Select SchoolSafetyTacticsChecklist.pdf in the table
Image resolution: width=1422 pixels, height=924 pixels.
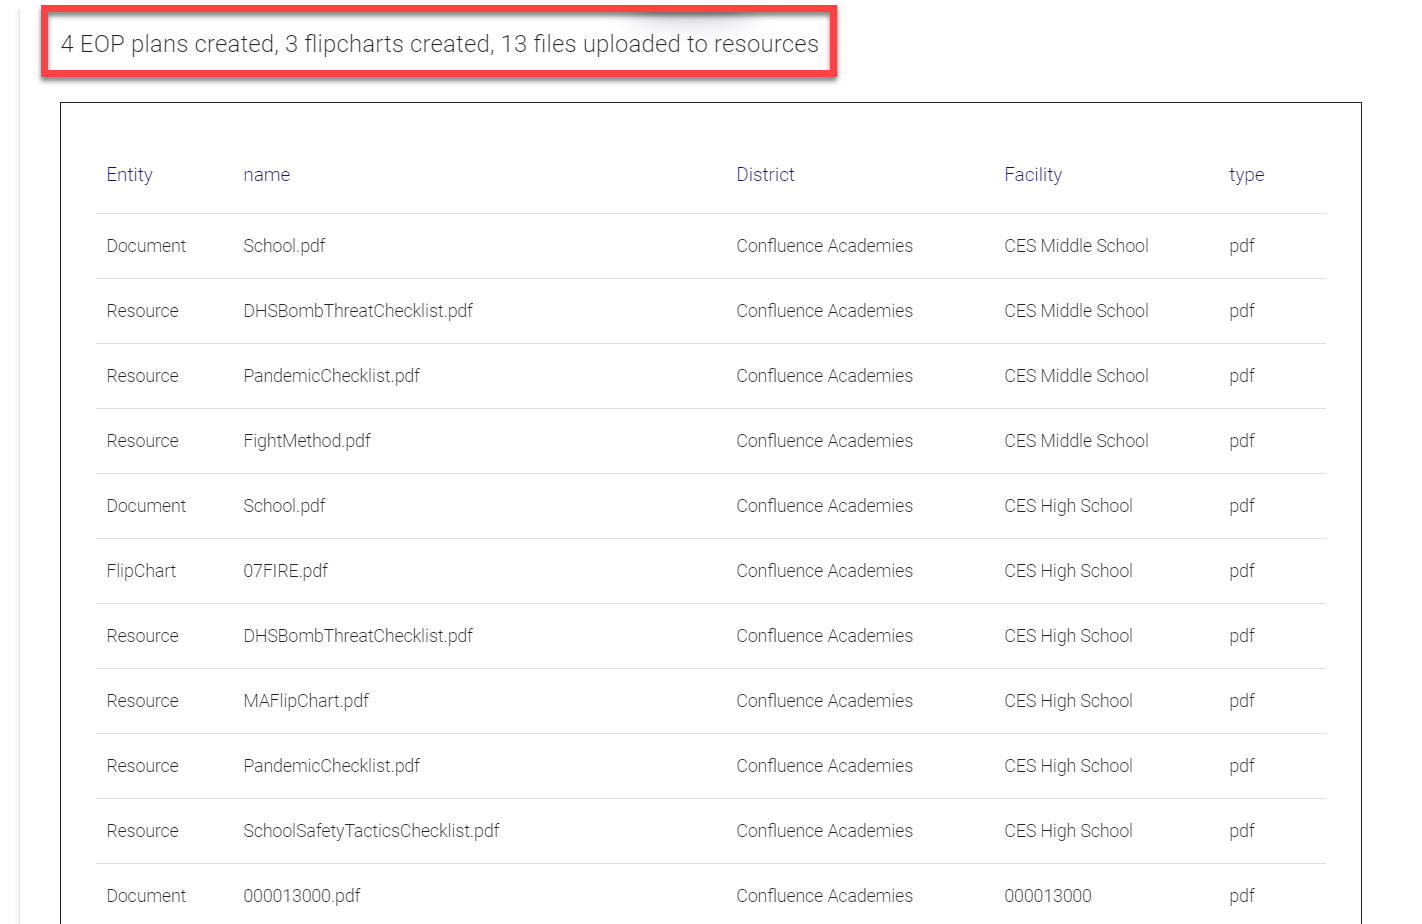point(371,831)
